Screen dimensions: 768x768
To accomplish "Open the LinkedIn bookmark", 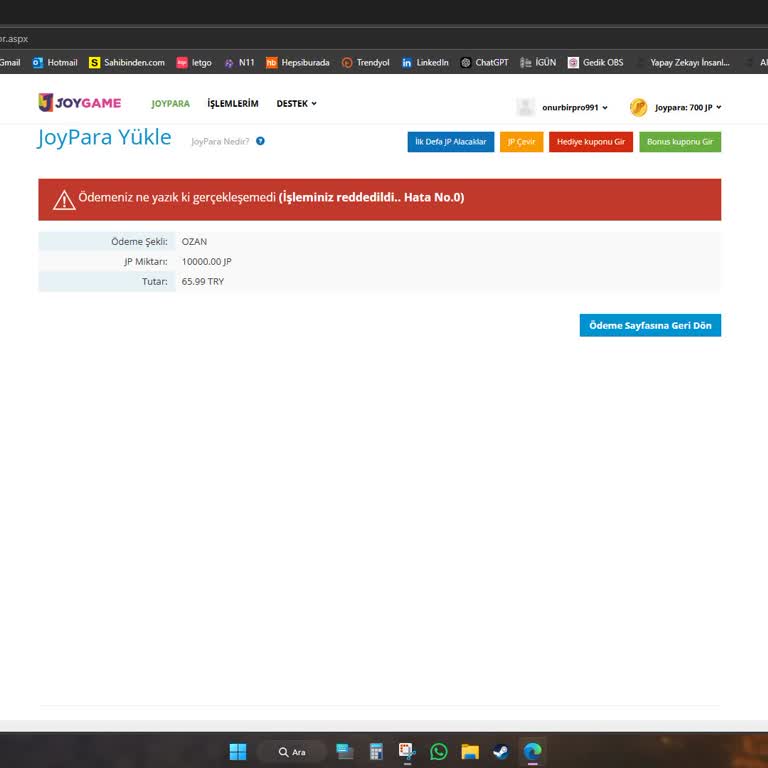I will [x=425, y=63].
